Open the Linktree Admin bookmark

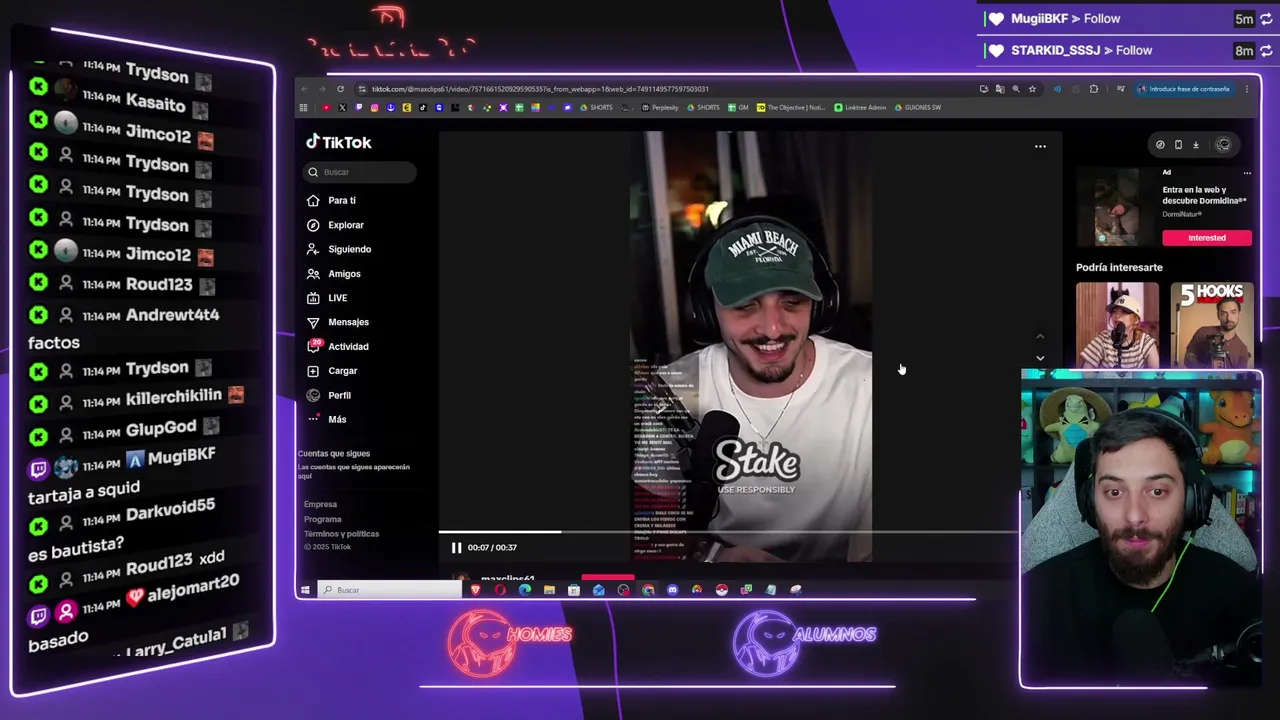pyautogui.click(x=860, y=107)
